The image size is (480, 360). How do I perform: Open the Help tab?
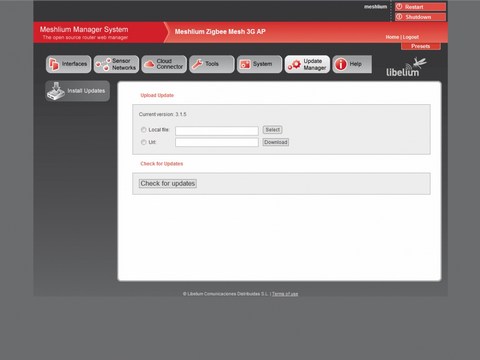[x=352, y=64]
